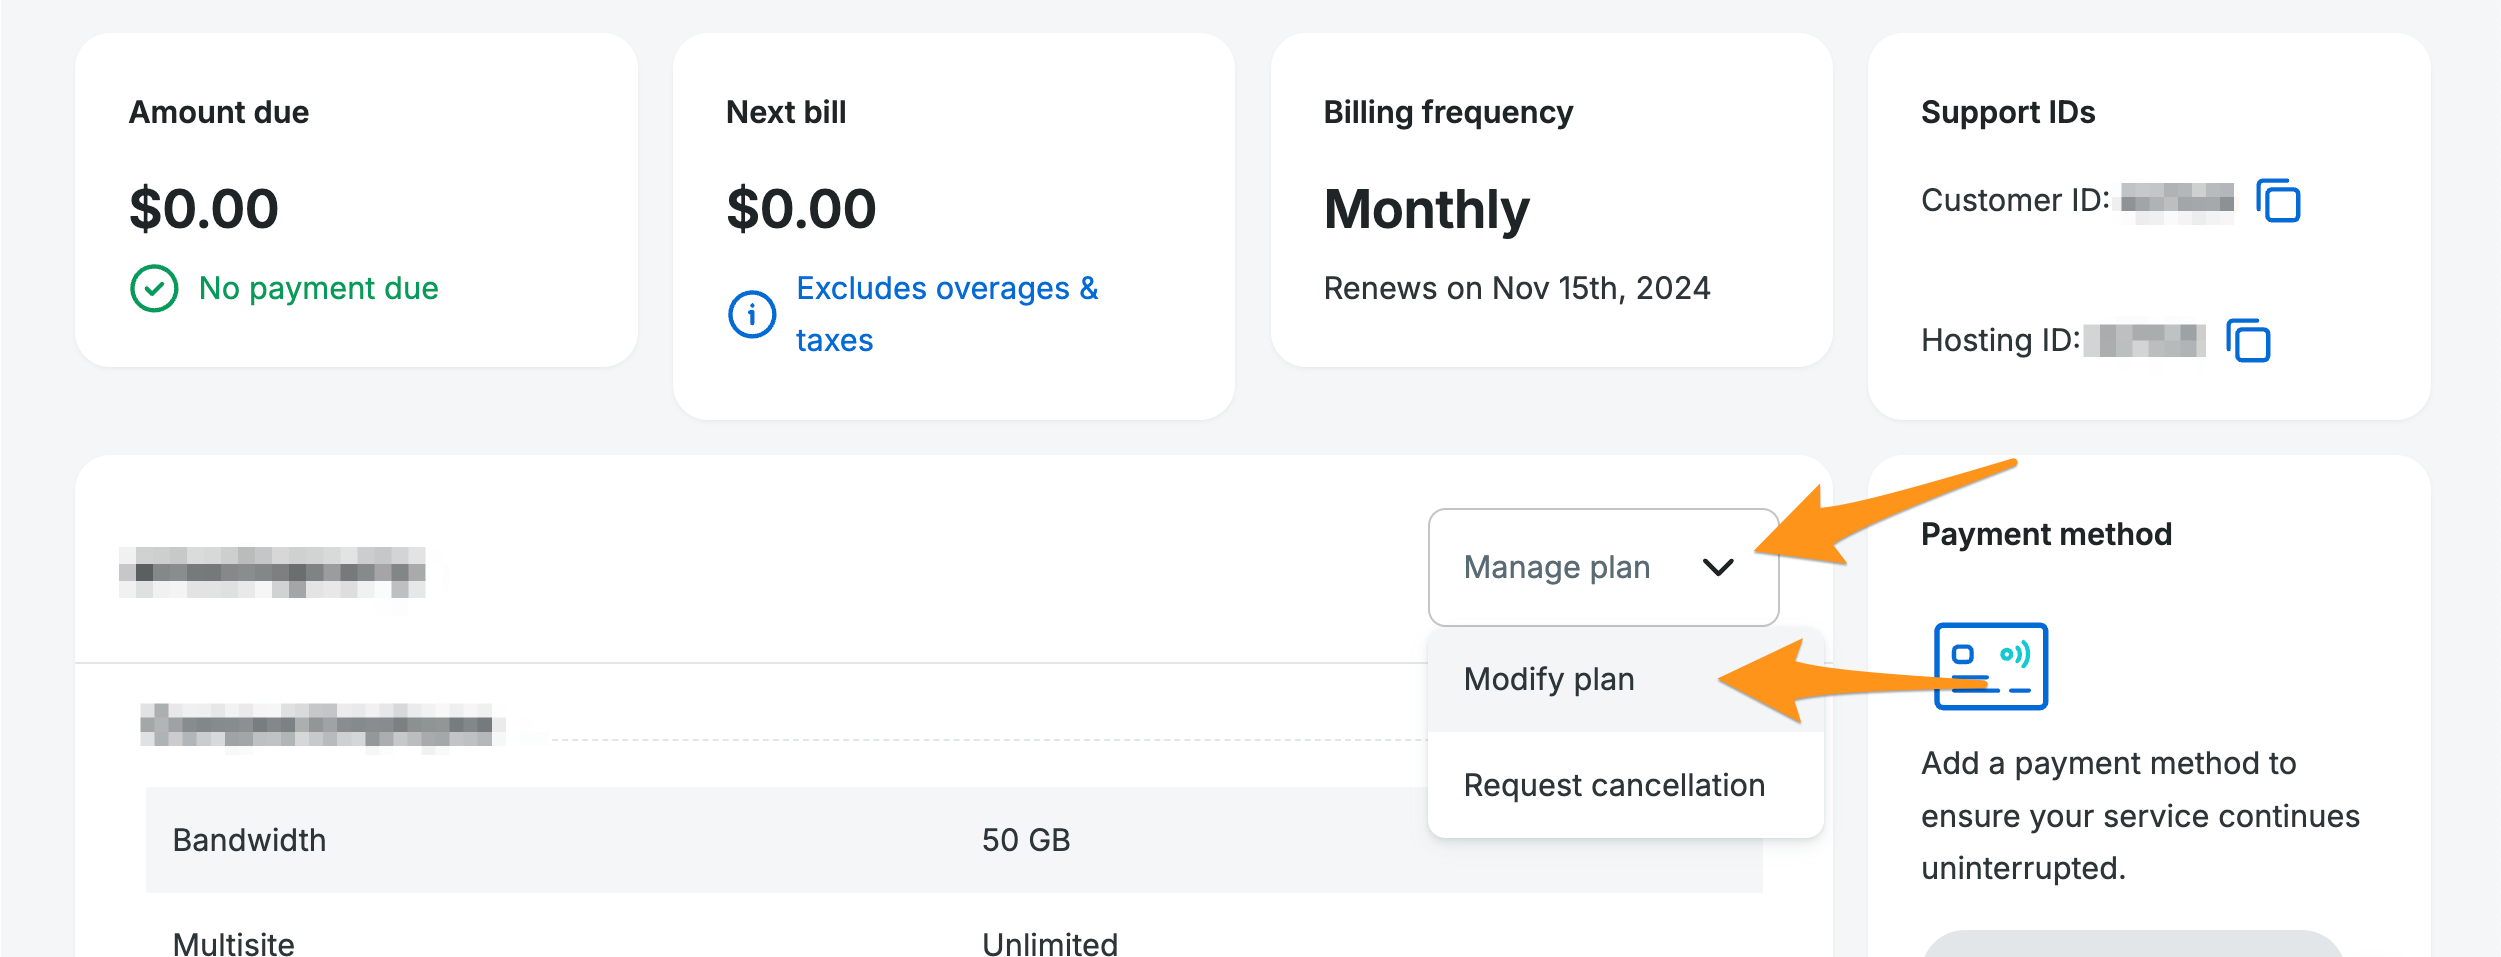Select the Multisite row label
2501x957 pixels.
[234, 943]
